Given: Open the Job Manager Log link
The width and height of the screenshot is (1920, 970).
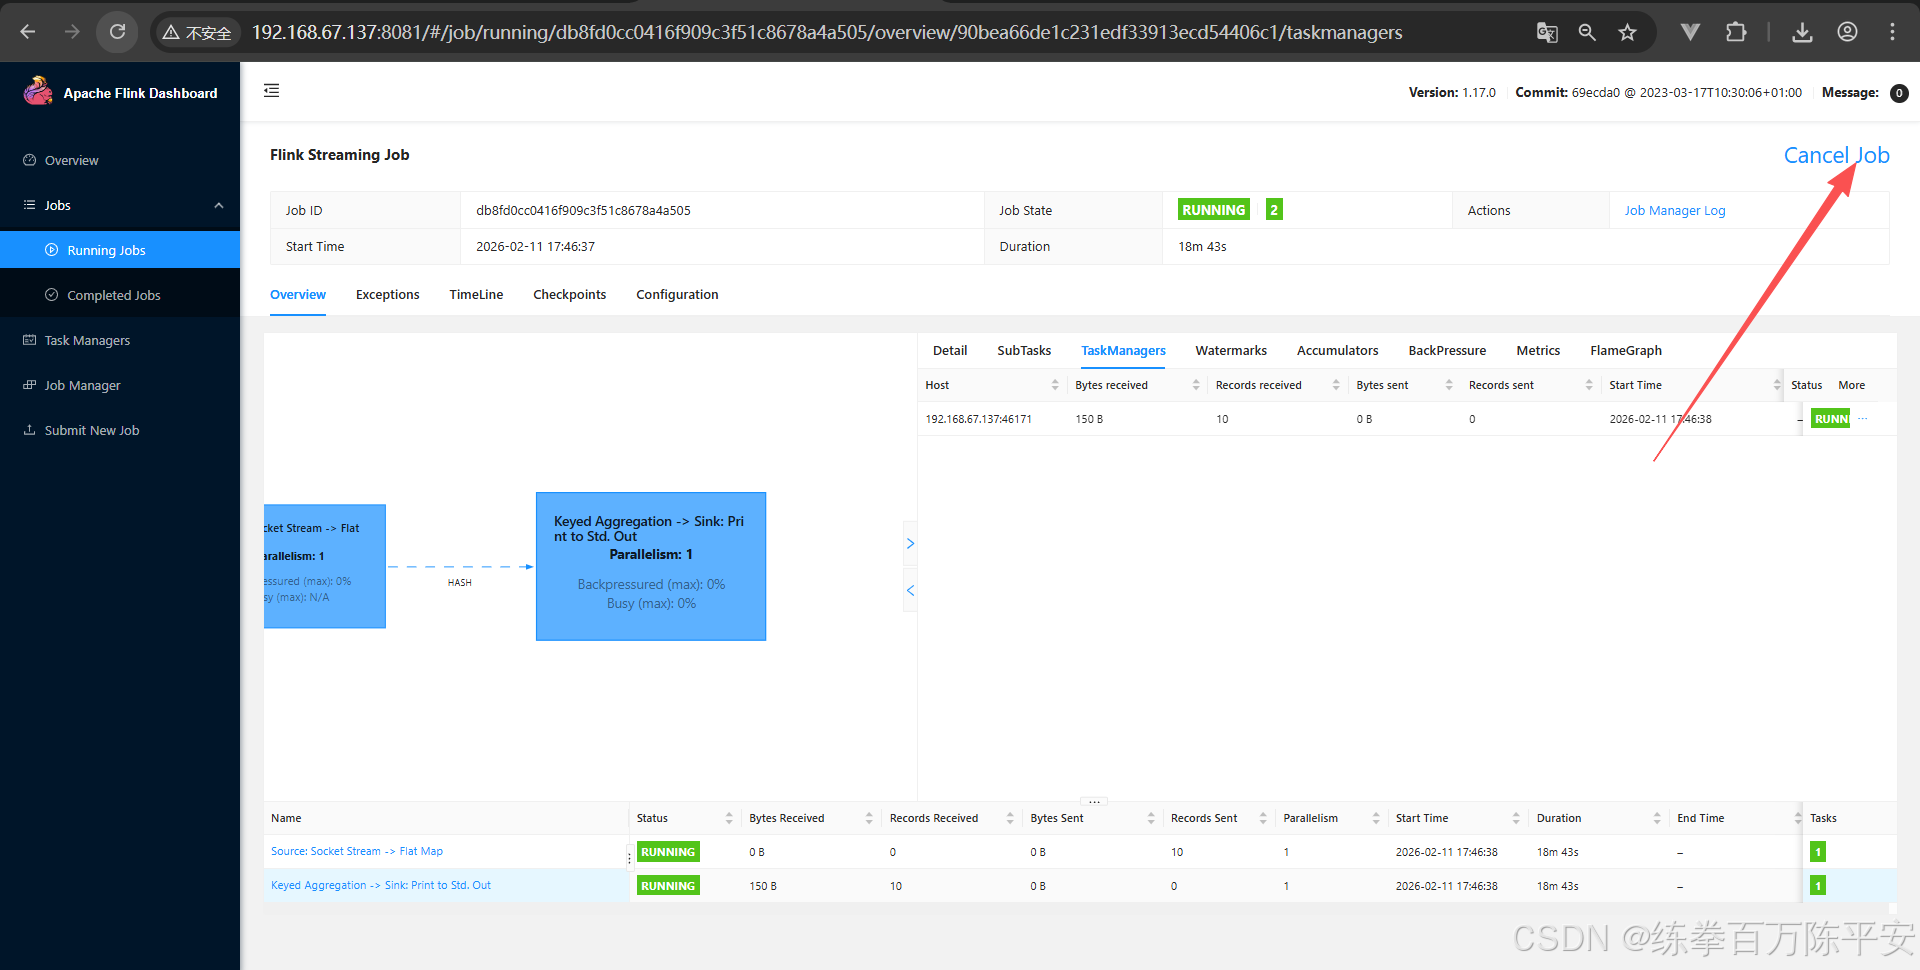Looking at the screenshot, I should pyautogui.click(x=1675, y=211).
